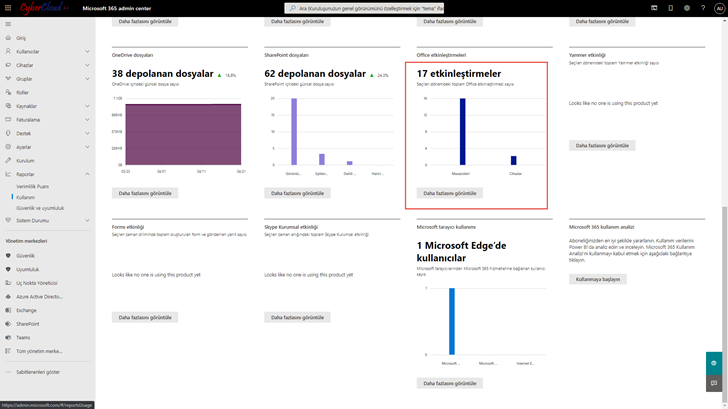Screen dimensions: 728x409
Task: View more for SharePoint dosyaları
Action: tap(297, 193)
